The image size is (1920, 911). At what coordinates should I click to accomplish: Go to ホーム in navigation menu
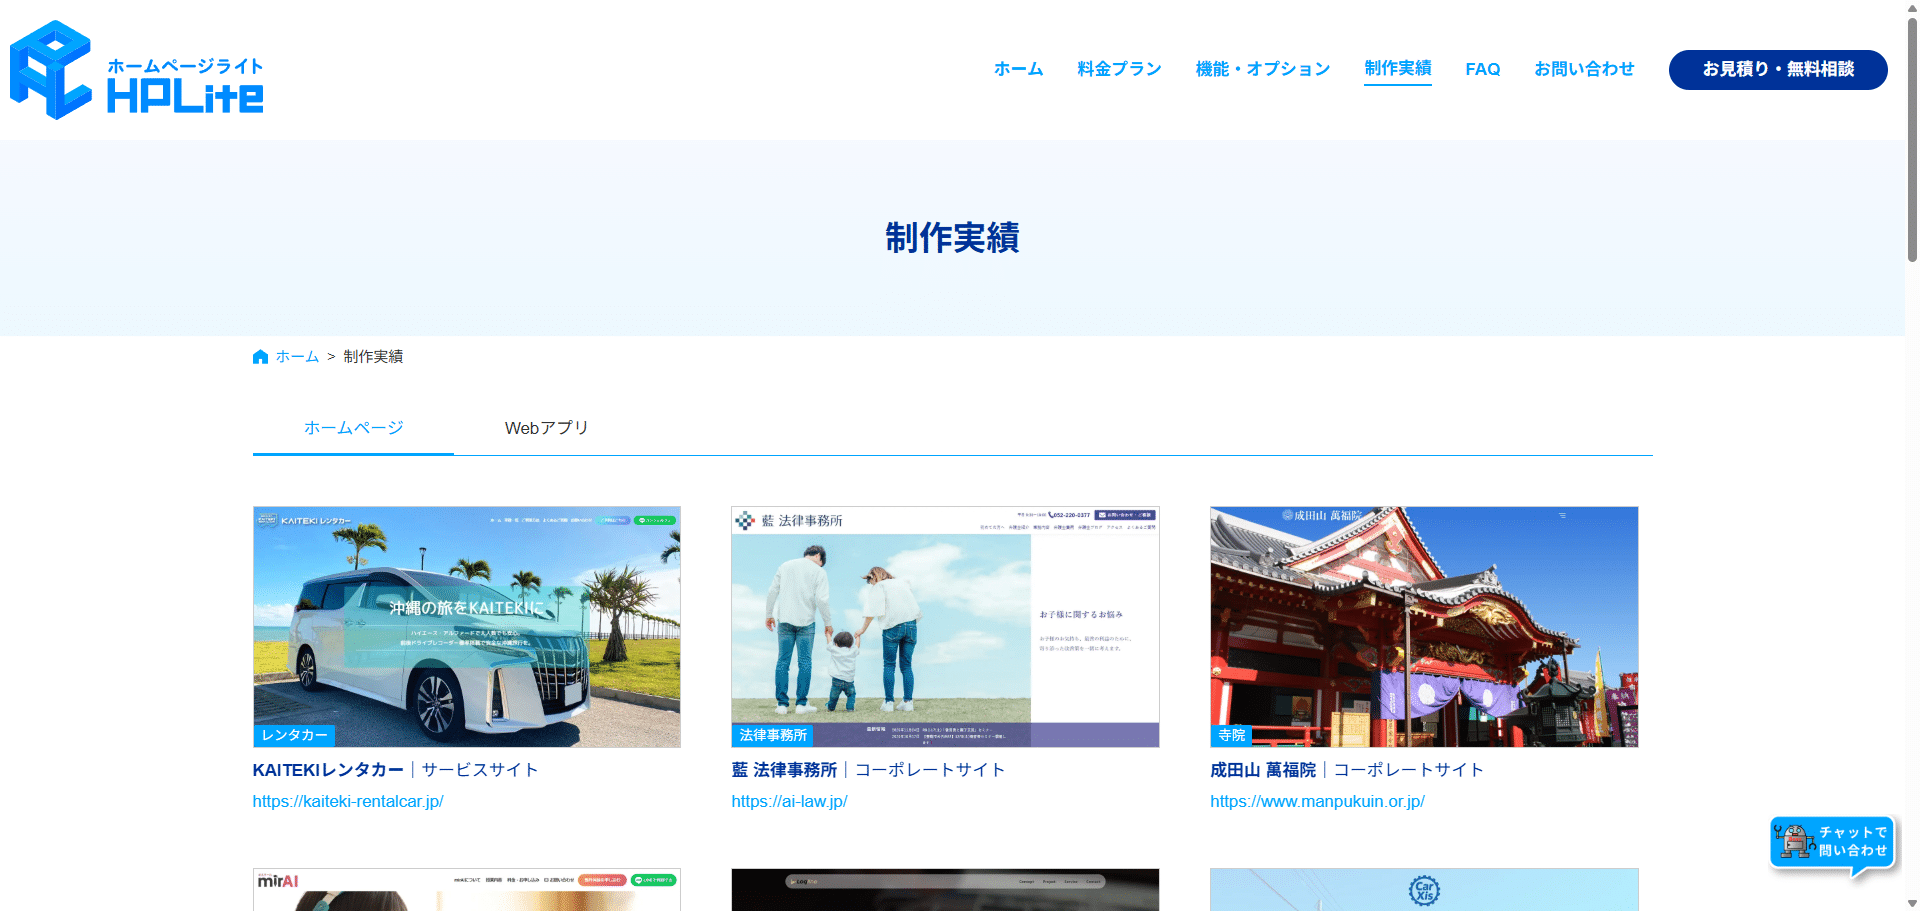[1018, 69]
